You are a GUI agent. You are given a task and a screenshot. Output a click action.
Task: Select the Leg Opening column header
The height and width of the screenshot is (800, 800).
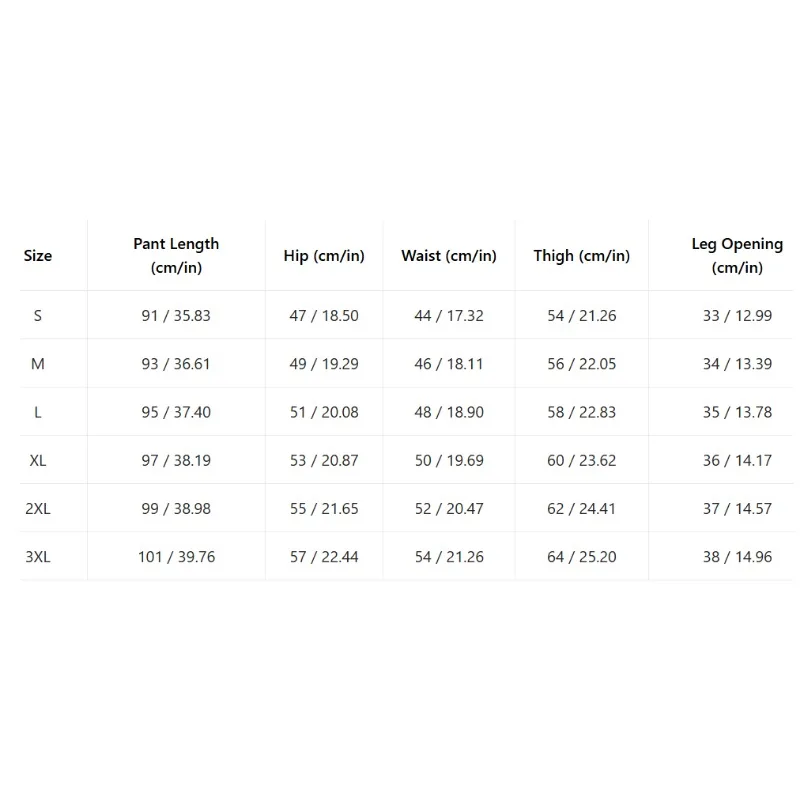coord(737,256)
